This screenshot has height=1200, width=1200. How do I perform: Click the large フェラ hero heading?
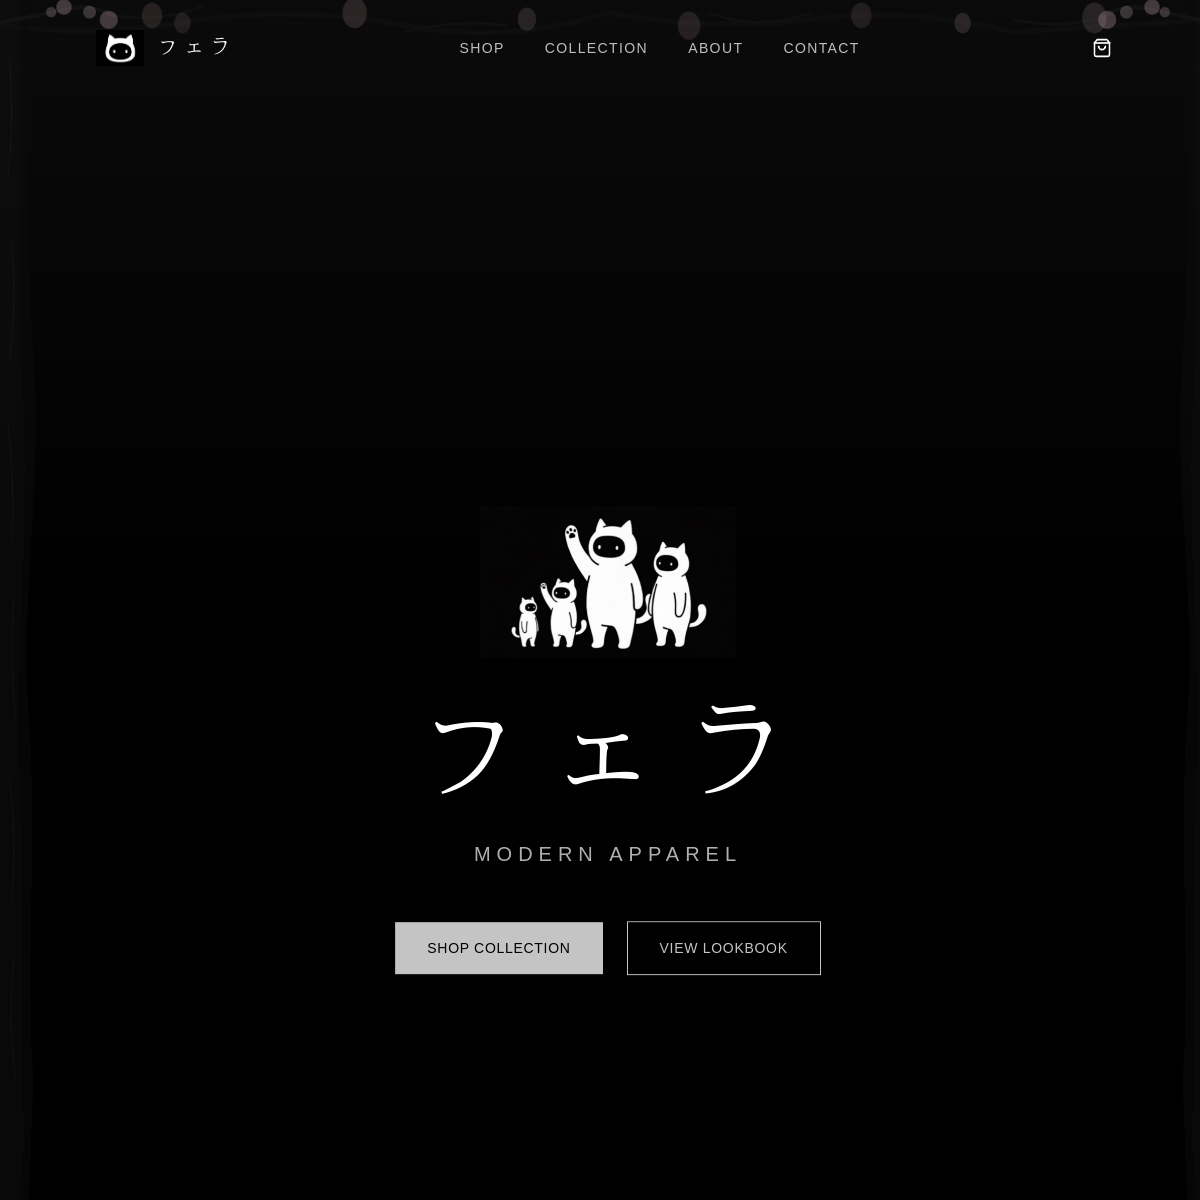(x=607, y=750)
